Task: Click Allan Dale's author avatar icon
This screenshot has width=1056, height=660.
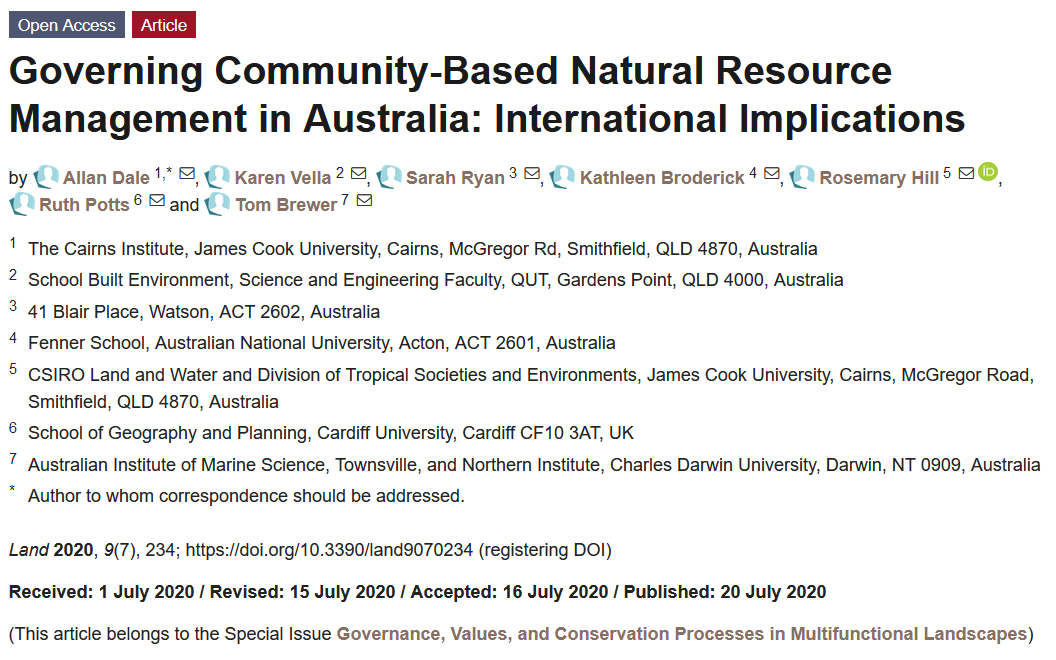Action: [x=46, y=177]
